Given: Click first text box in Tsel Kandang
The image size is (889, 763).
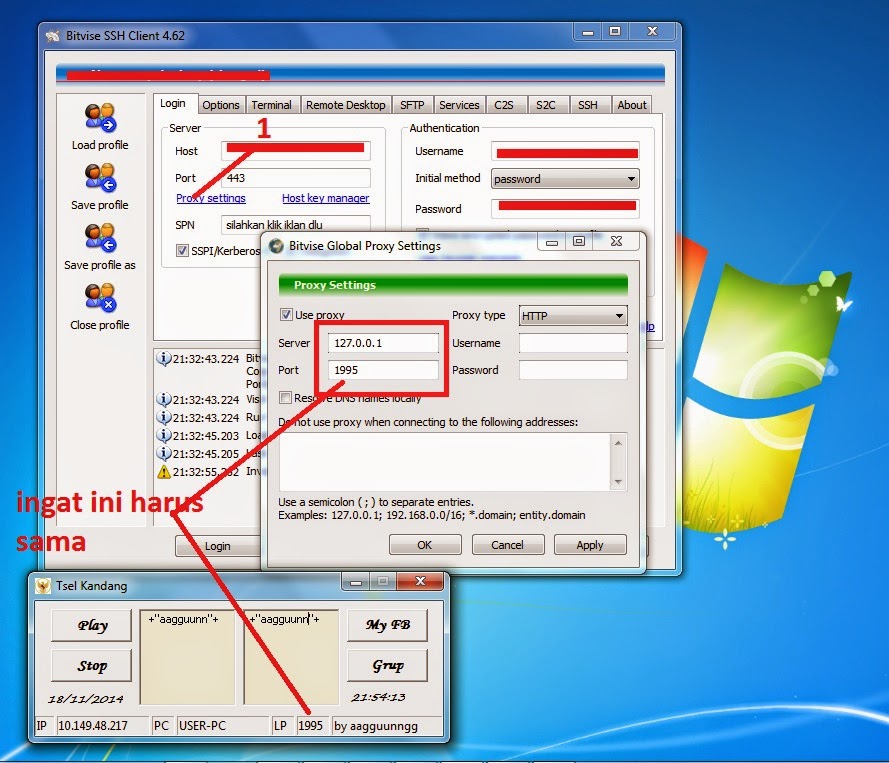Looking at the screenshot, I should click(x=187, y=656).
